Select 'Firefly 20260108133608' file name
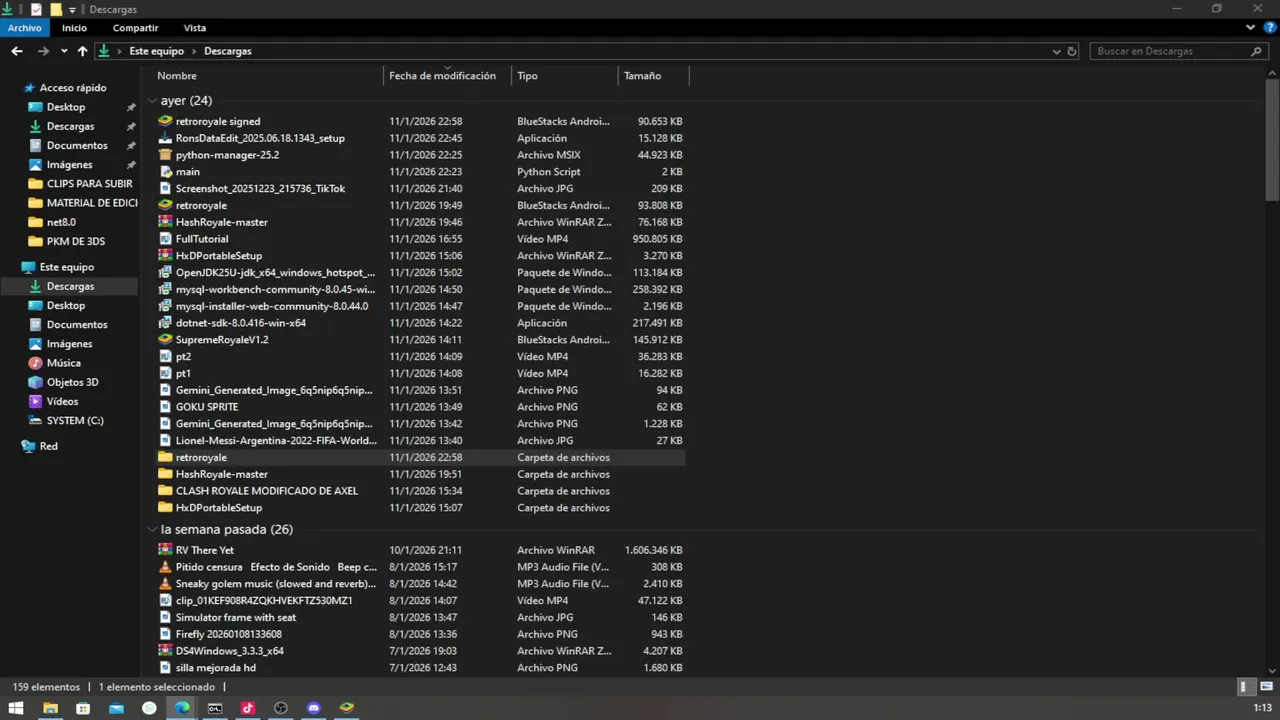 pos(229,634)
